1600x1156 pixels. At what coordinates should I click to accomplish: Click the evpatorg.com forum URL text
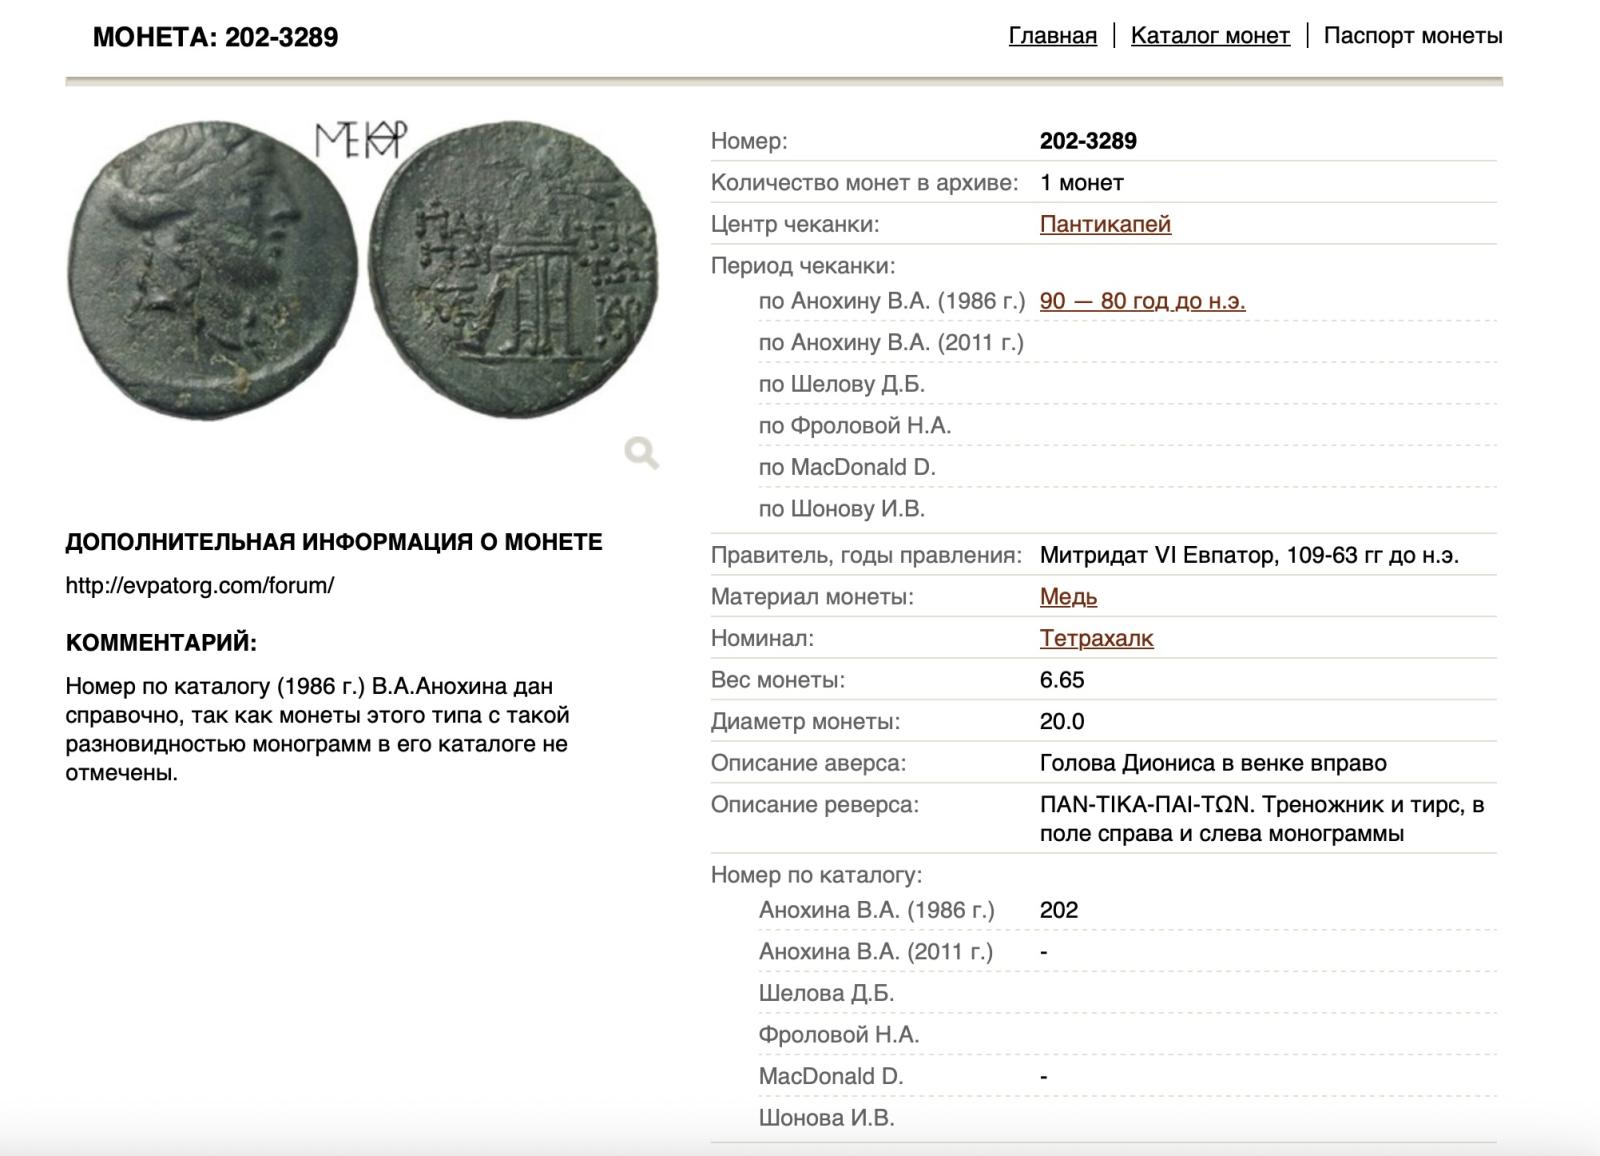click(x=200, y=586)
